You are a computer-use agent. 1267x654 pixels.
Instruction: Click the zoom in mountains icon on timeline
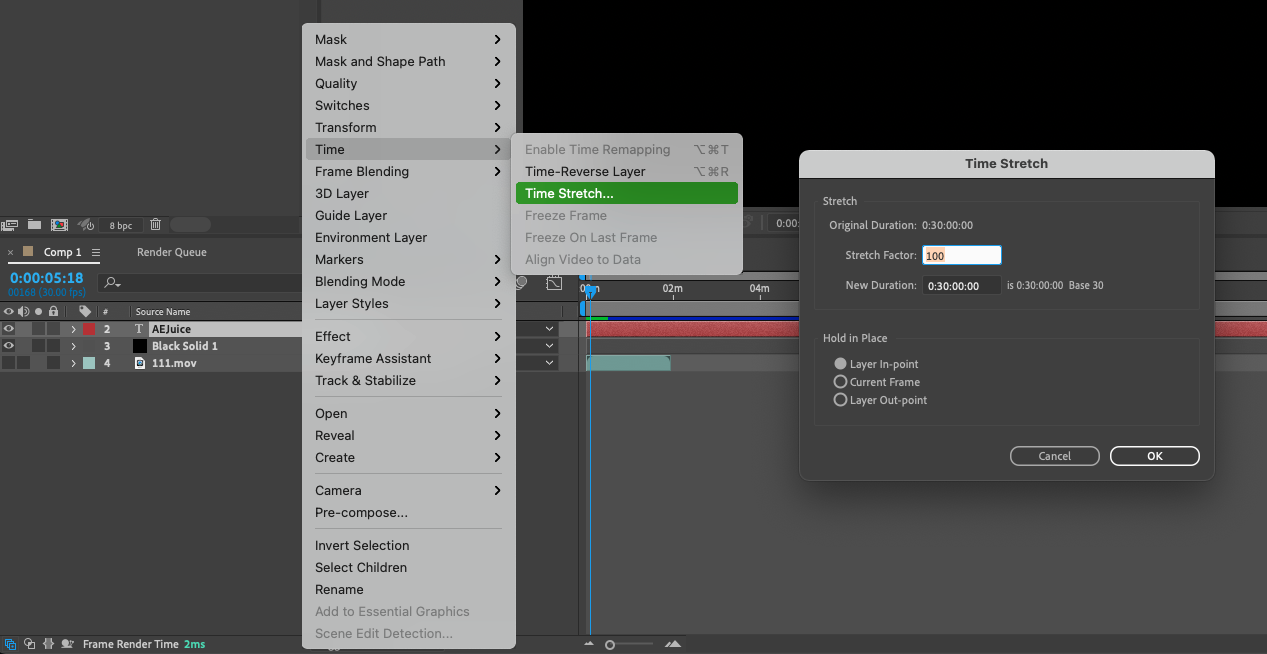674,645
